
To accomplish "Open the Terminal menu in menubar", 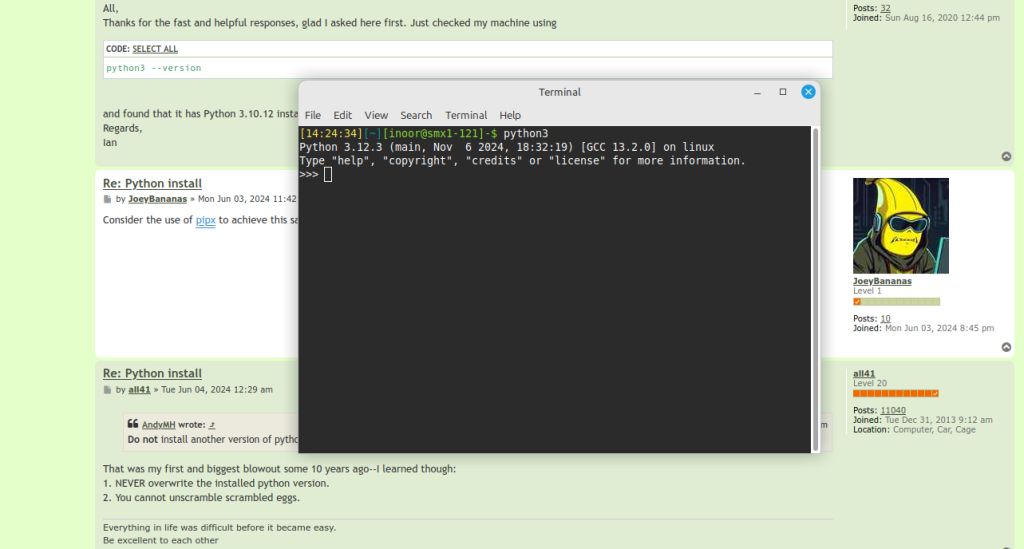I will 466,115.
